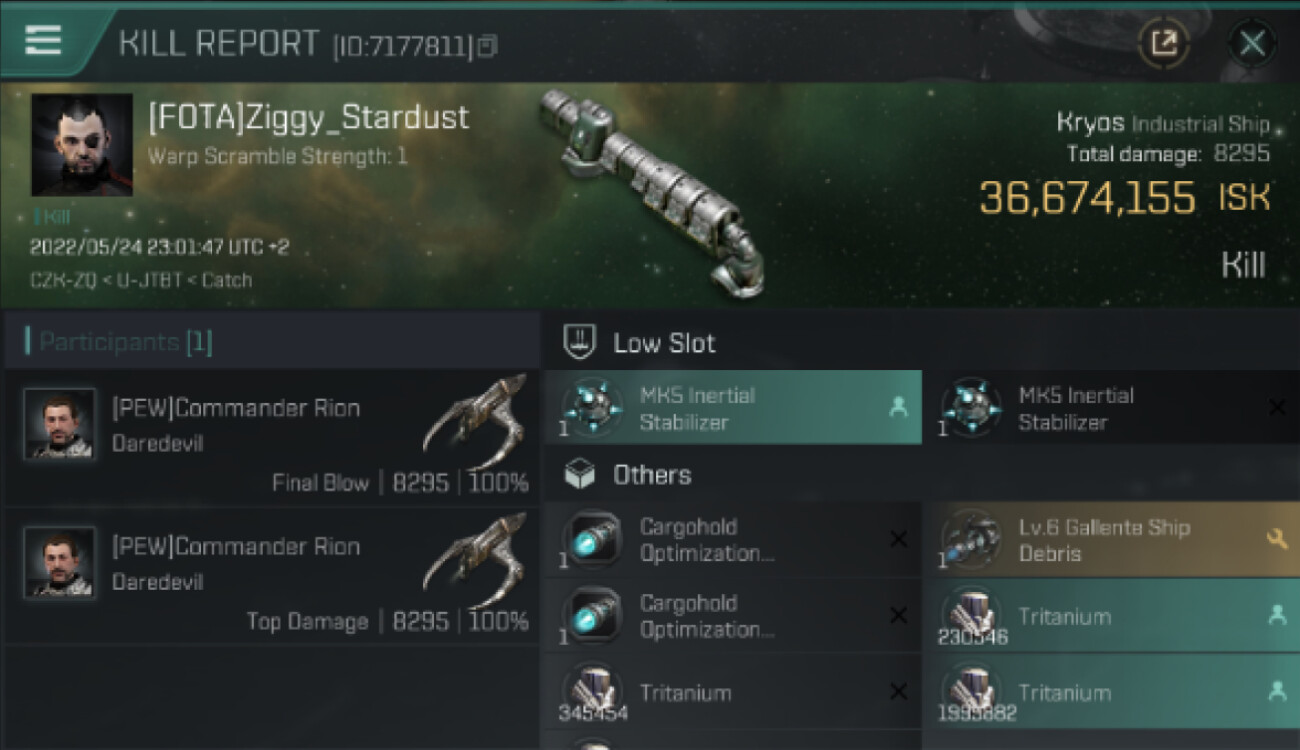Select the Tritanium stack of 230546
This screenshot has height=750, width=1300.
click(x=1110, y=616)
